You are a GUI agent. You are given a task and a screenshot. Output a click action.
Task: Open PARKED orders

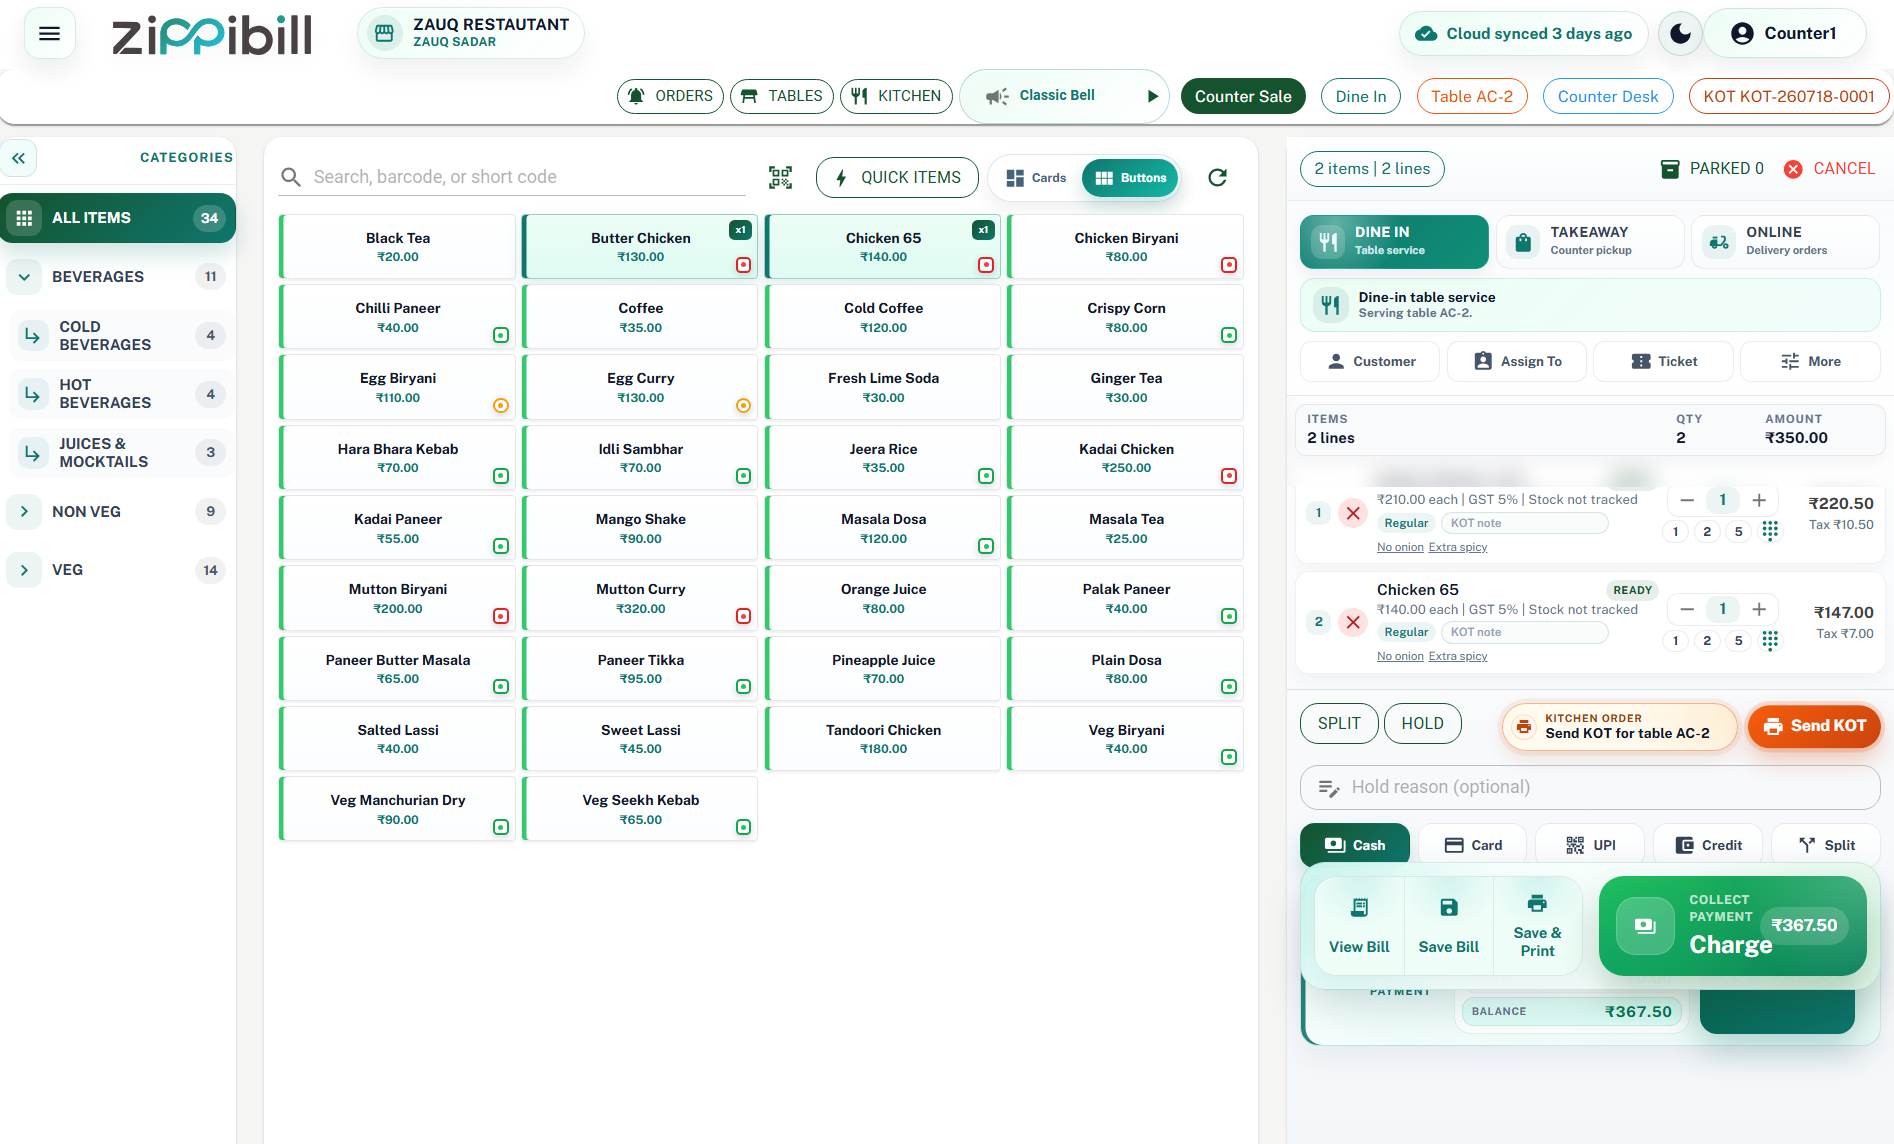coord(1712,169)
